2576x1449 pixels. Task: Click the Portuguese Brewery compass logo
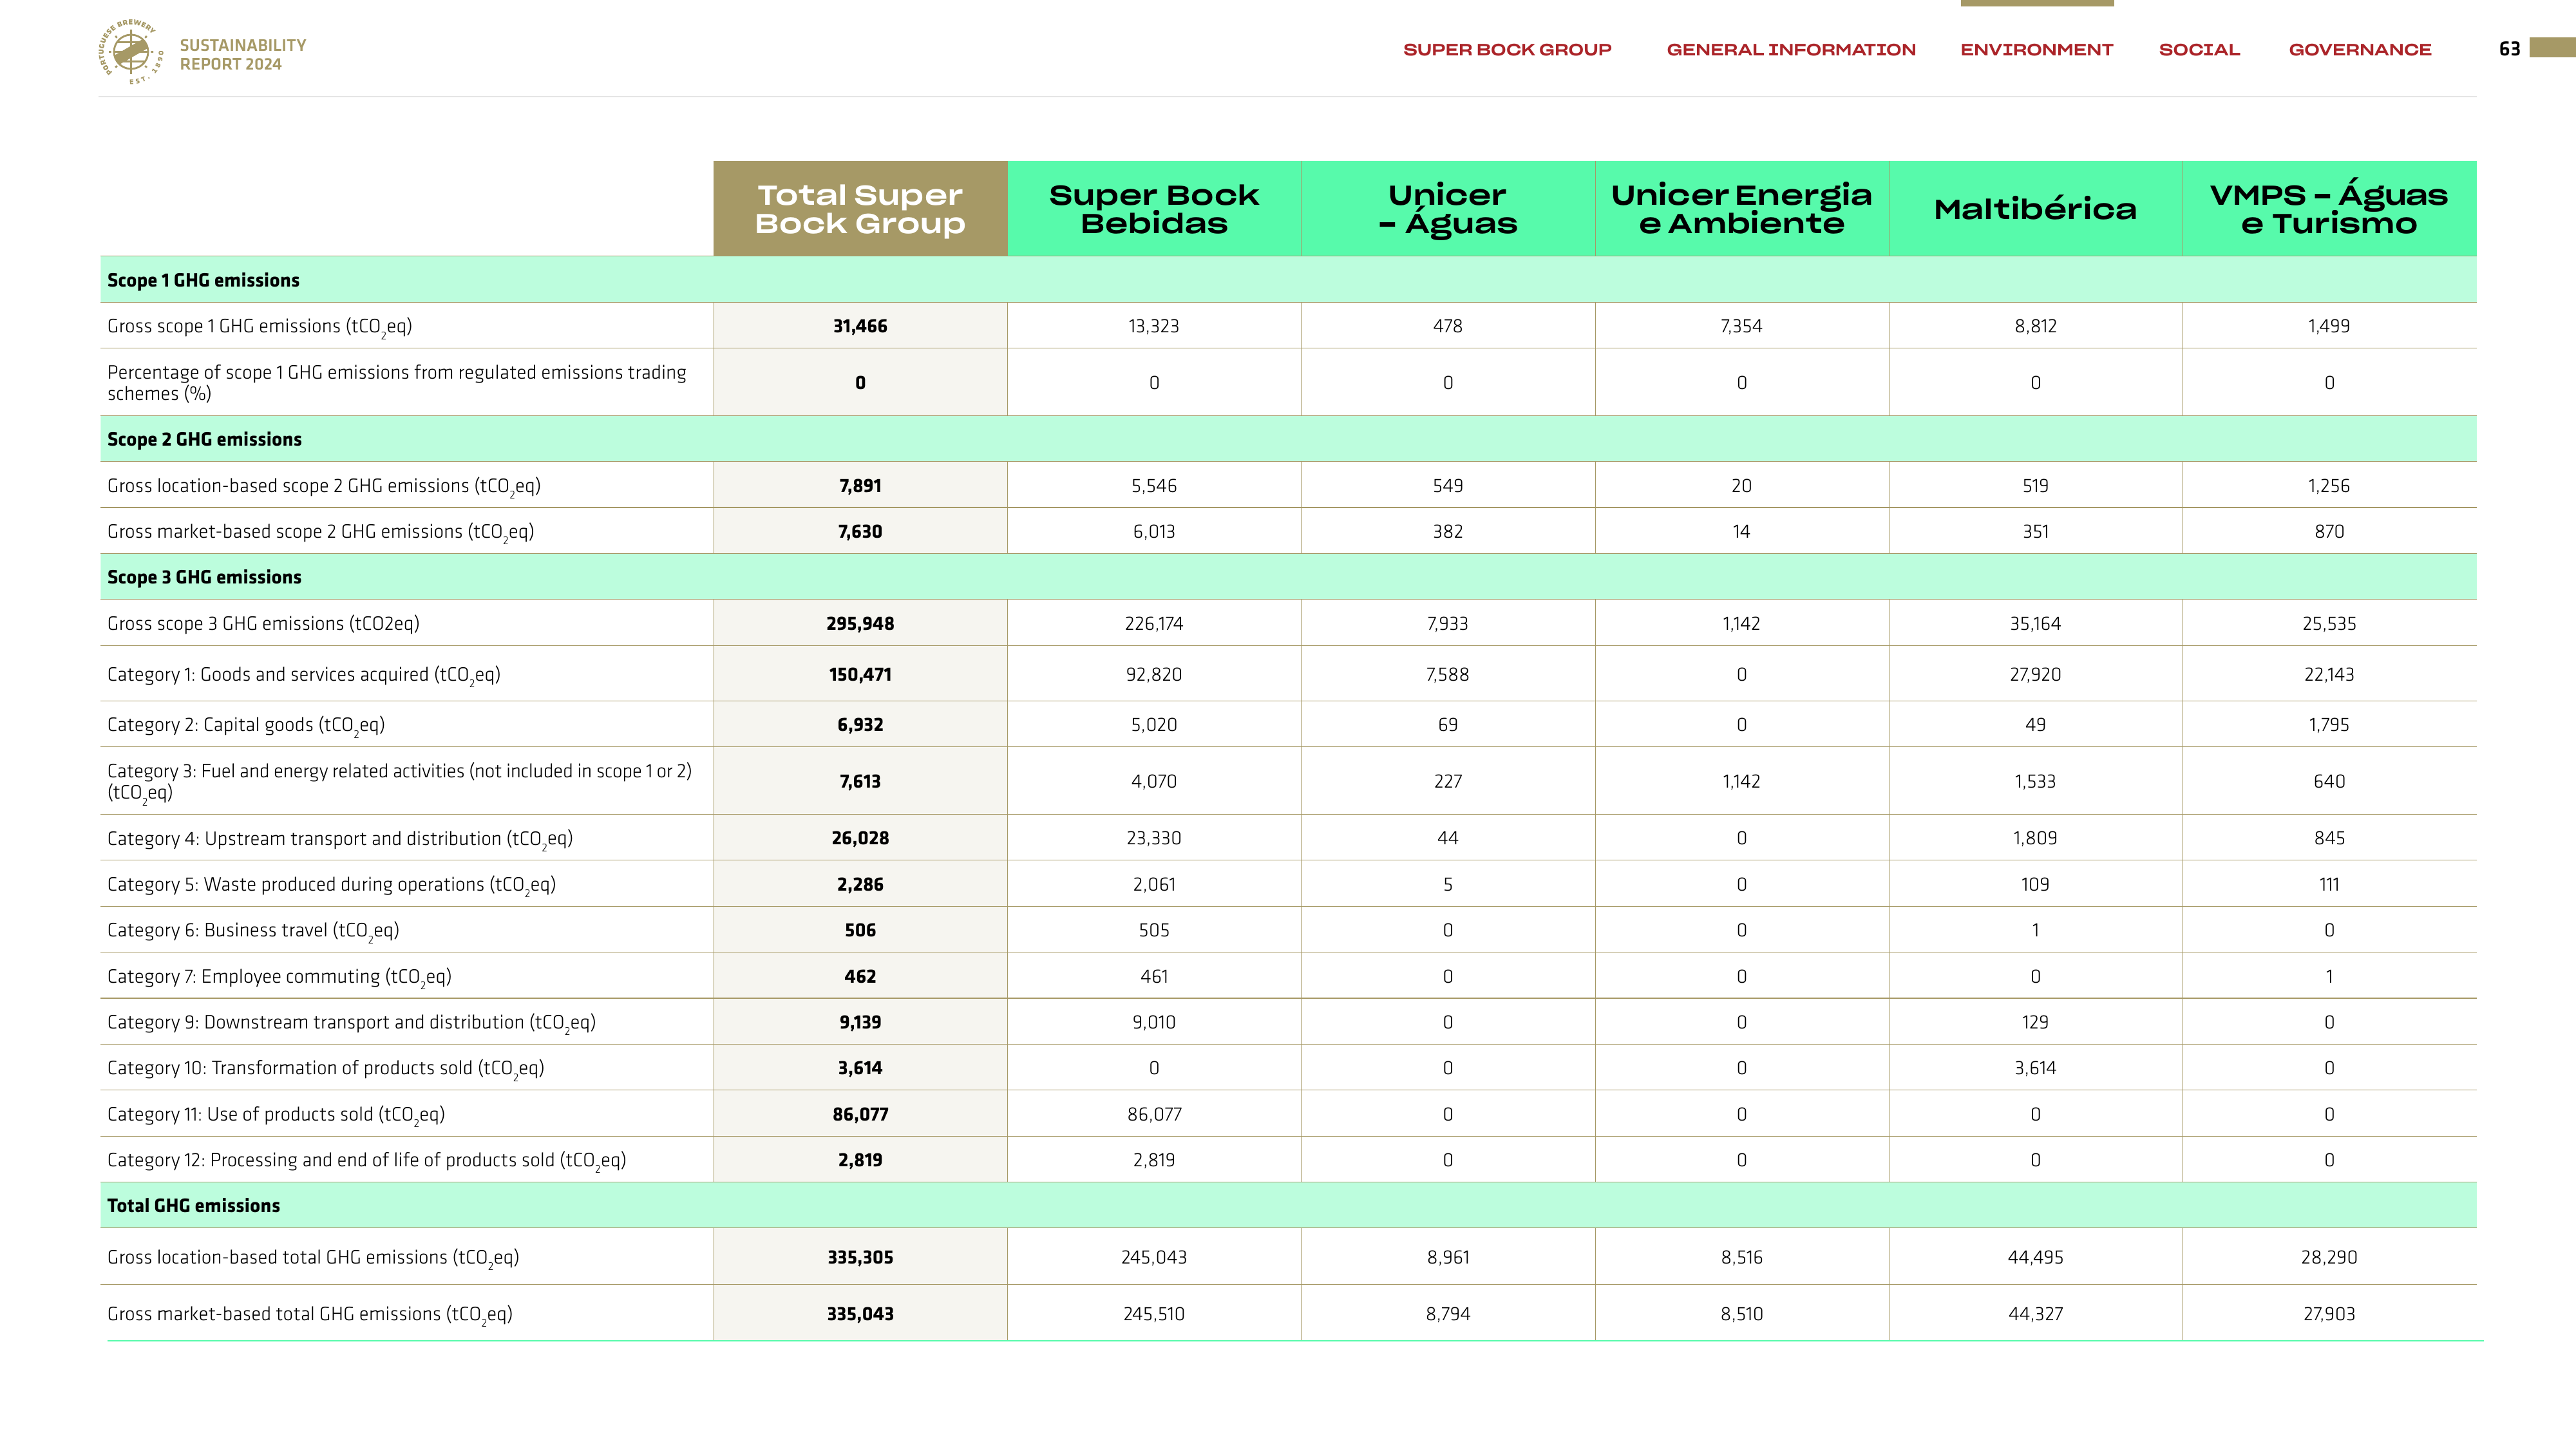coord(131,51)
